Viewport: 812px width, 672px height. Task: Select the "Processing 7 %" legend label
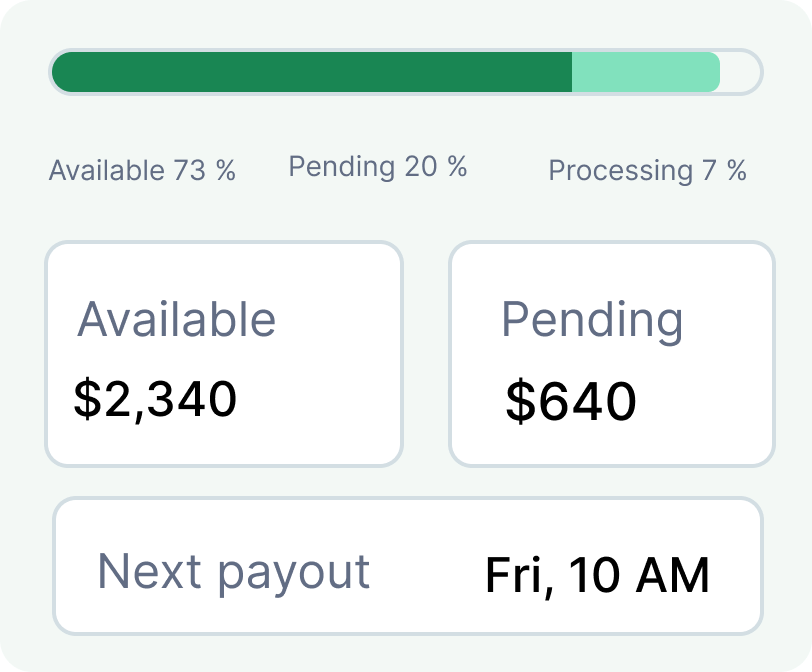click(x=647, y=171)
